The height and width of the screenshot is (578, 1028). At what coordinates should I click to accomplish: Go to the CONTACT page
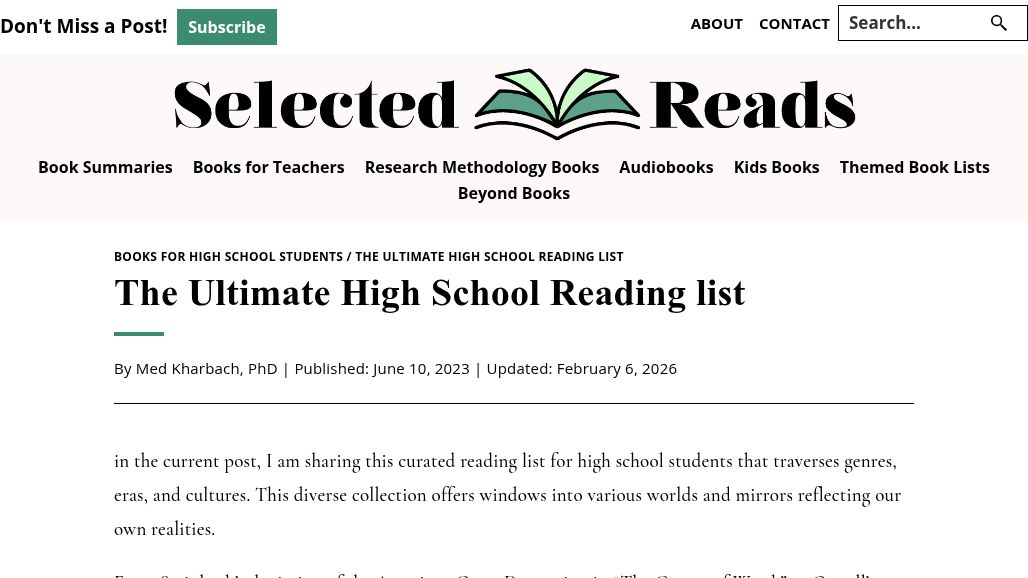point(794,23)
